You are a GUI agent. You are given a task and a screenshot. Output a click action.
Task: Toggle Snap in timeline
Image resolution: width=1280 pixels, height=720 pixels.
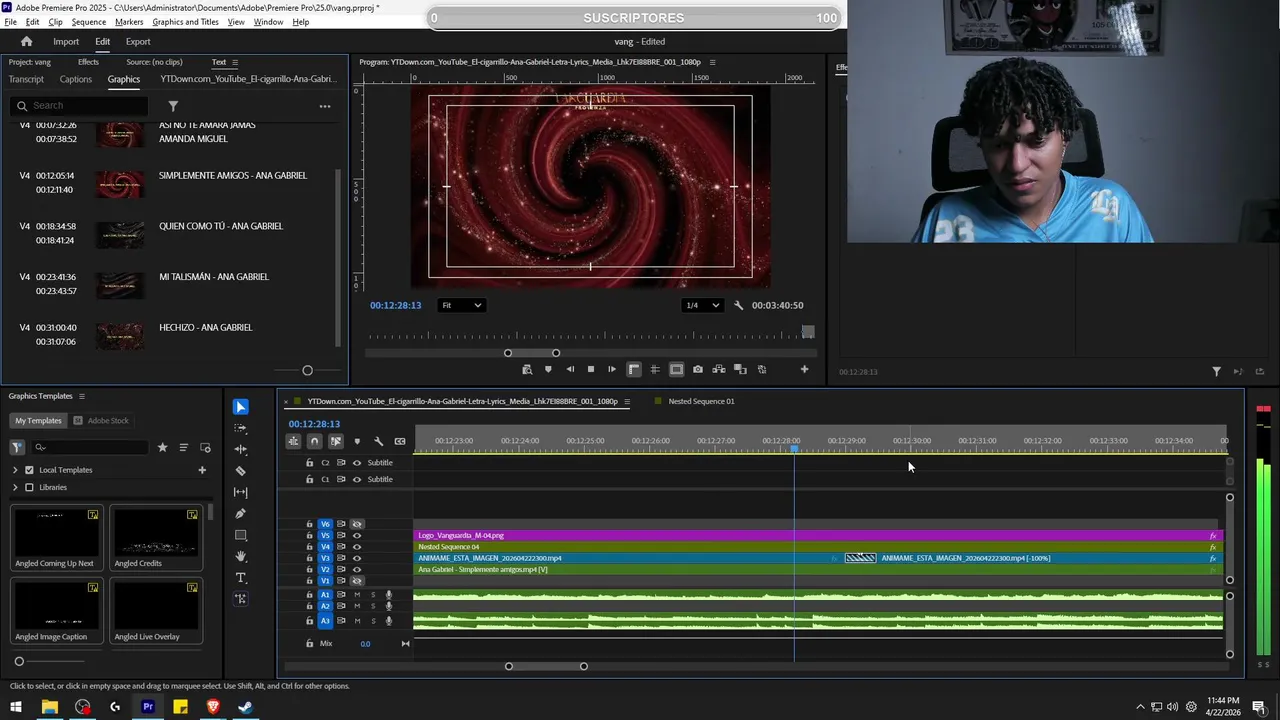click(314, 441)
